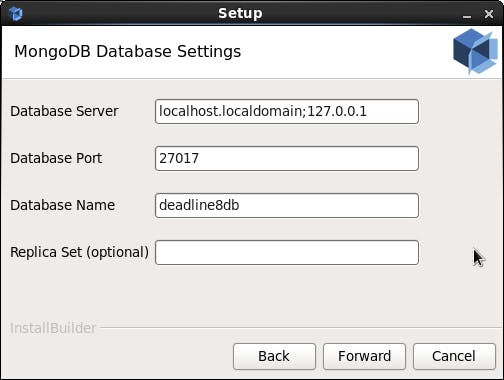Click the Database Server label
504x380 pixels.
[64, 111]
